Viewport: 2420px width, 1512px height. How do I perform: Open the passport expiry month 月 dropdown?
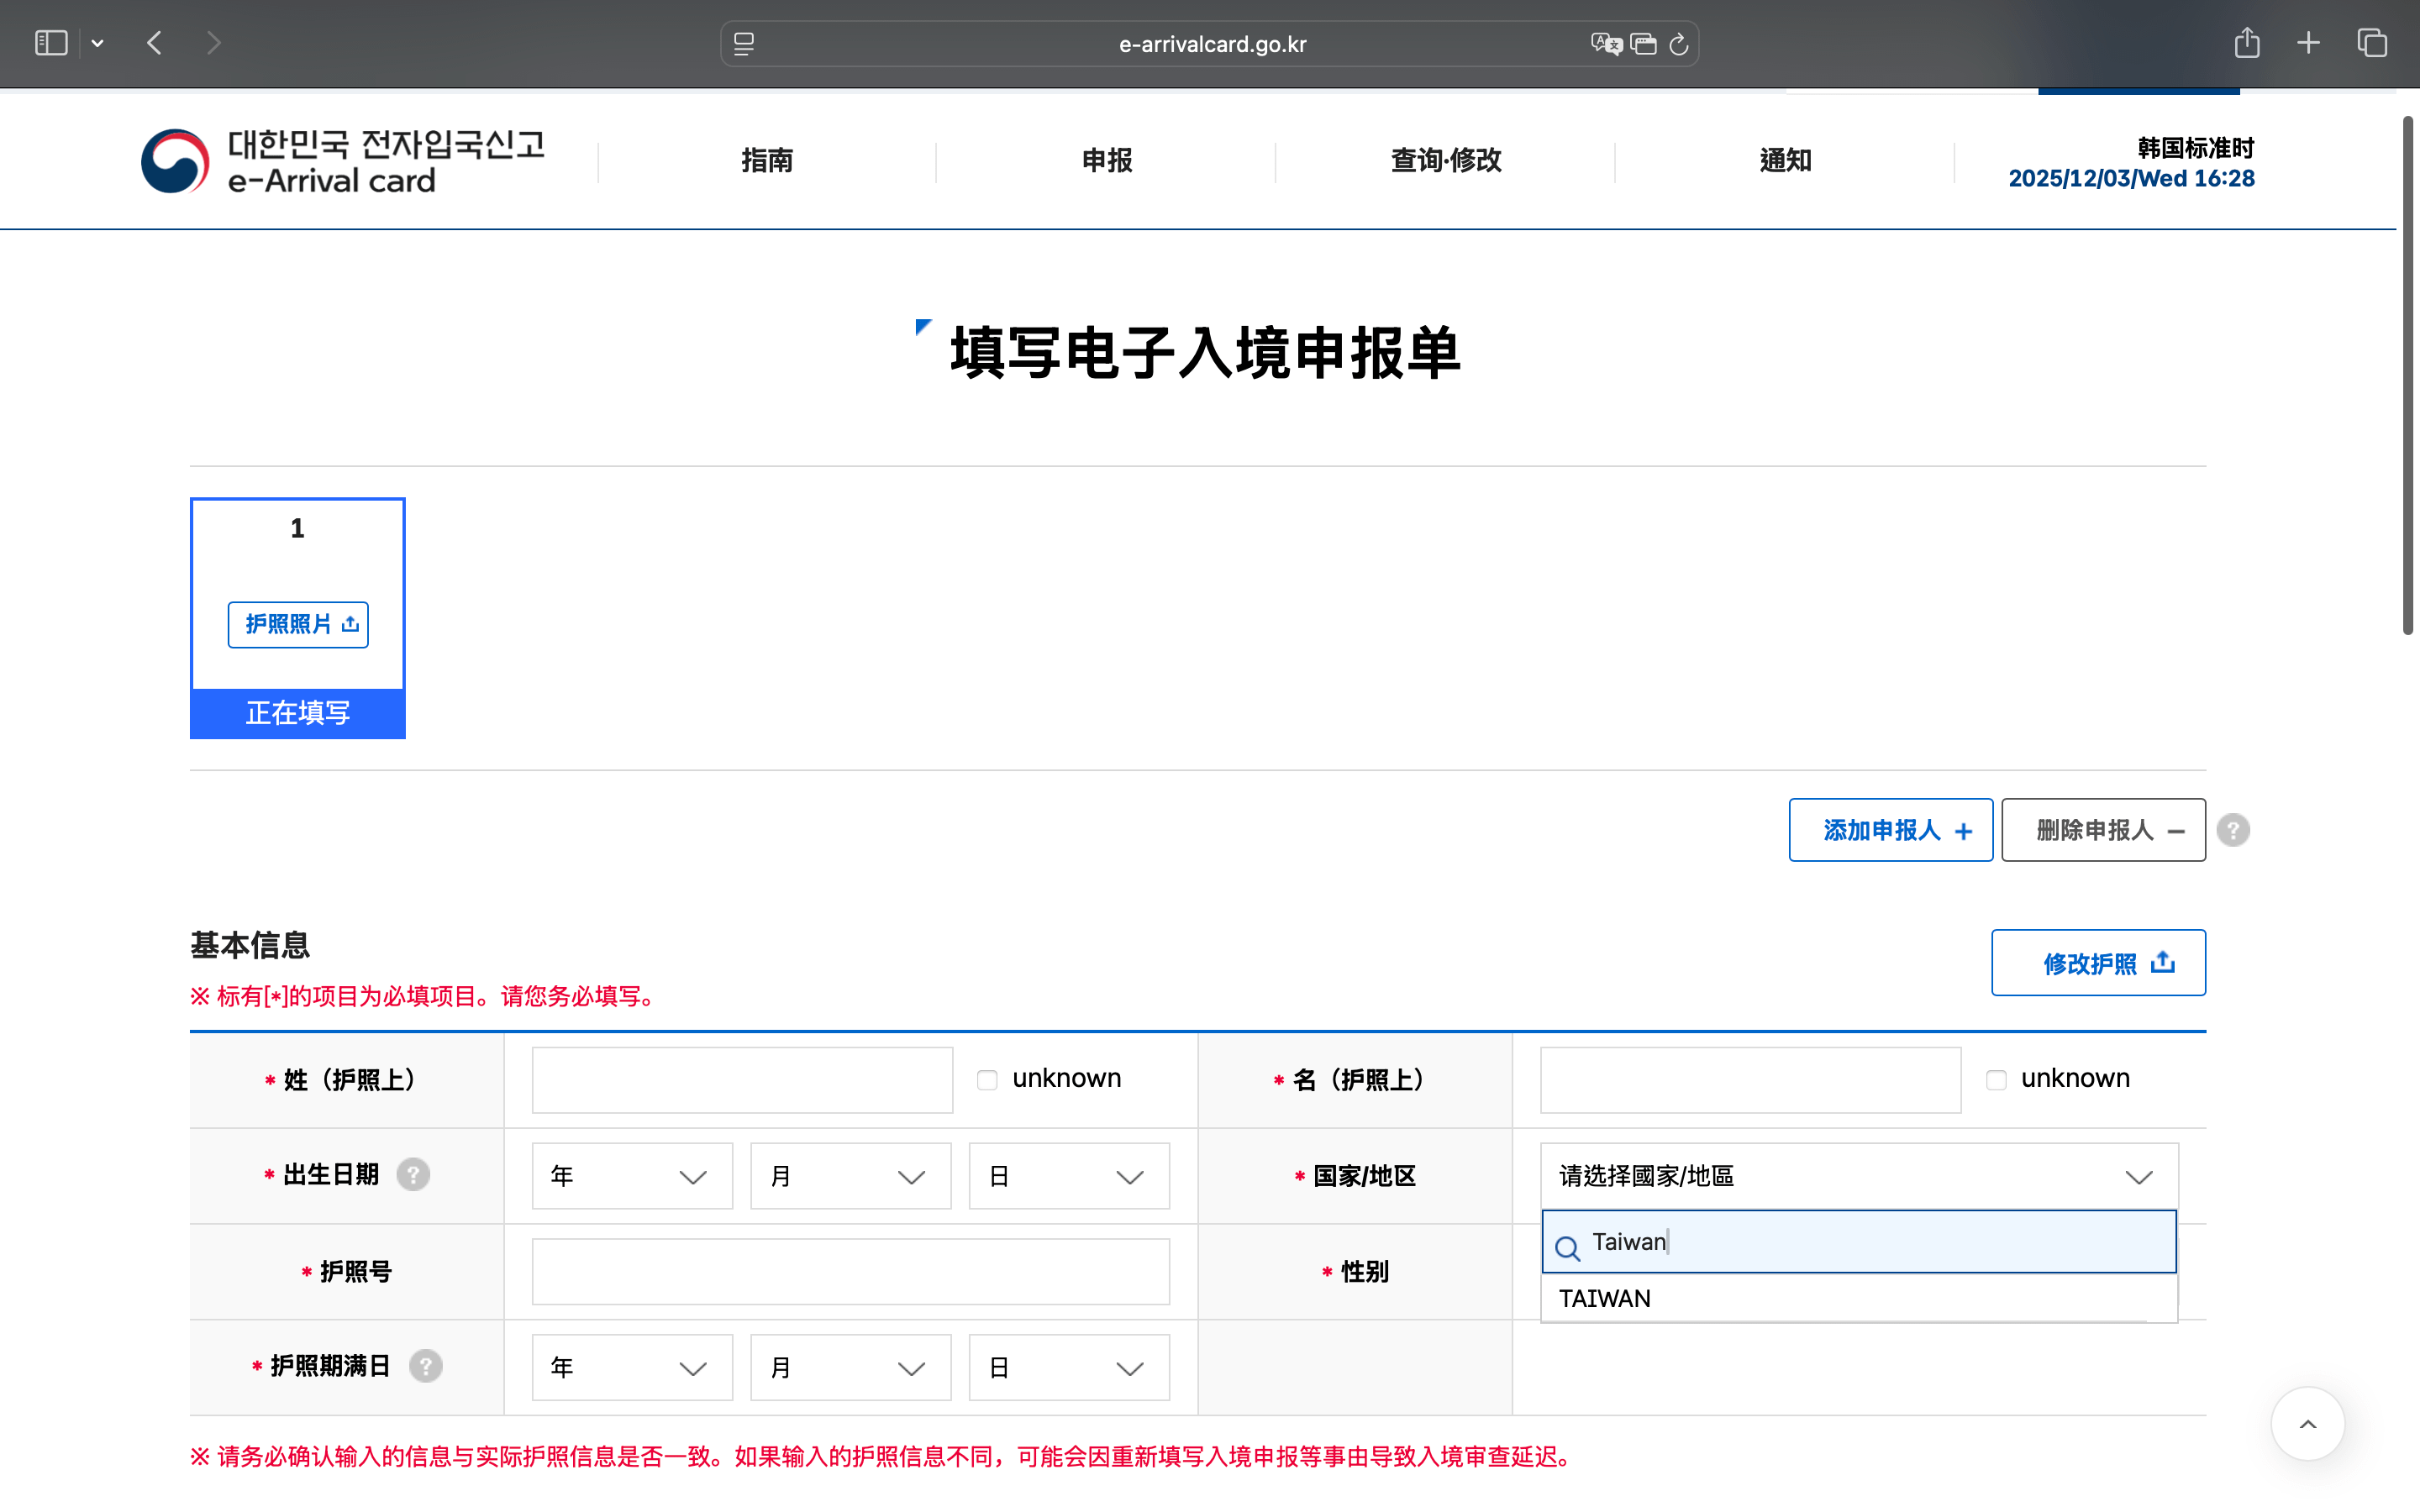point(849,1366)
